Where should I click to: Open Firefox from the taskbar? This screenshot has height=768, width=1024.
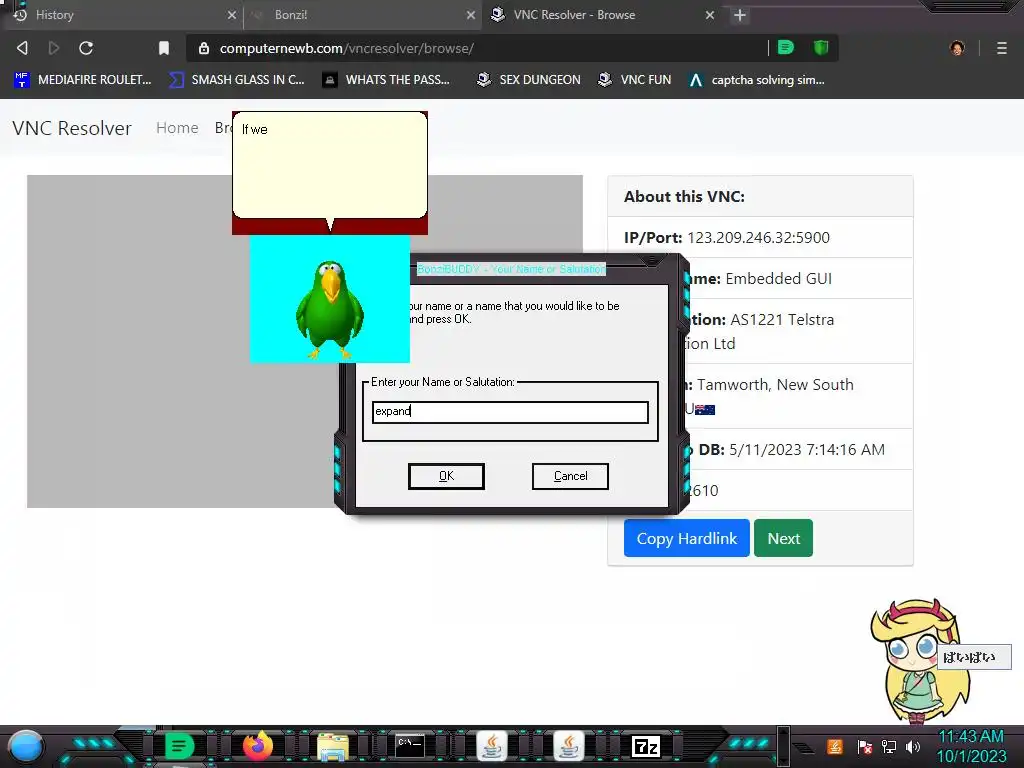coord(257,746)
